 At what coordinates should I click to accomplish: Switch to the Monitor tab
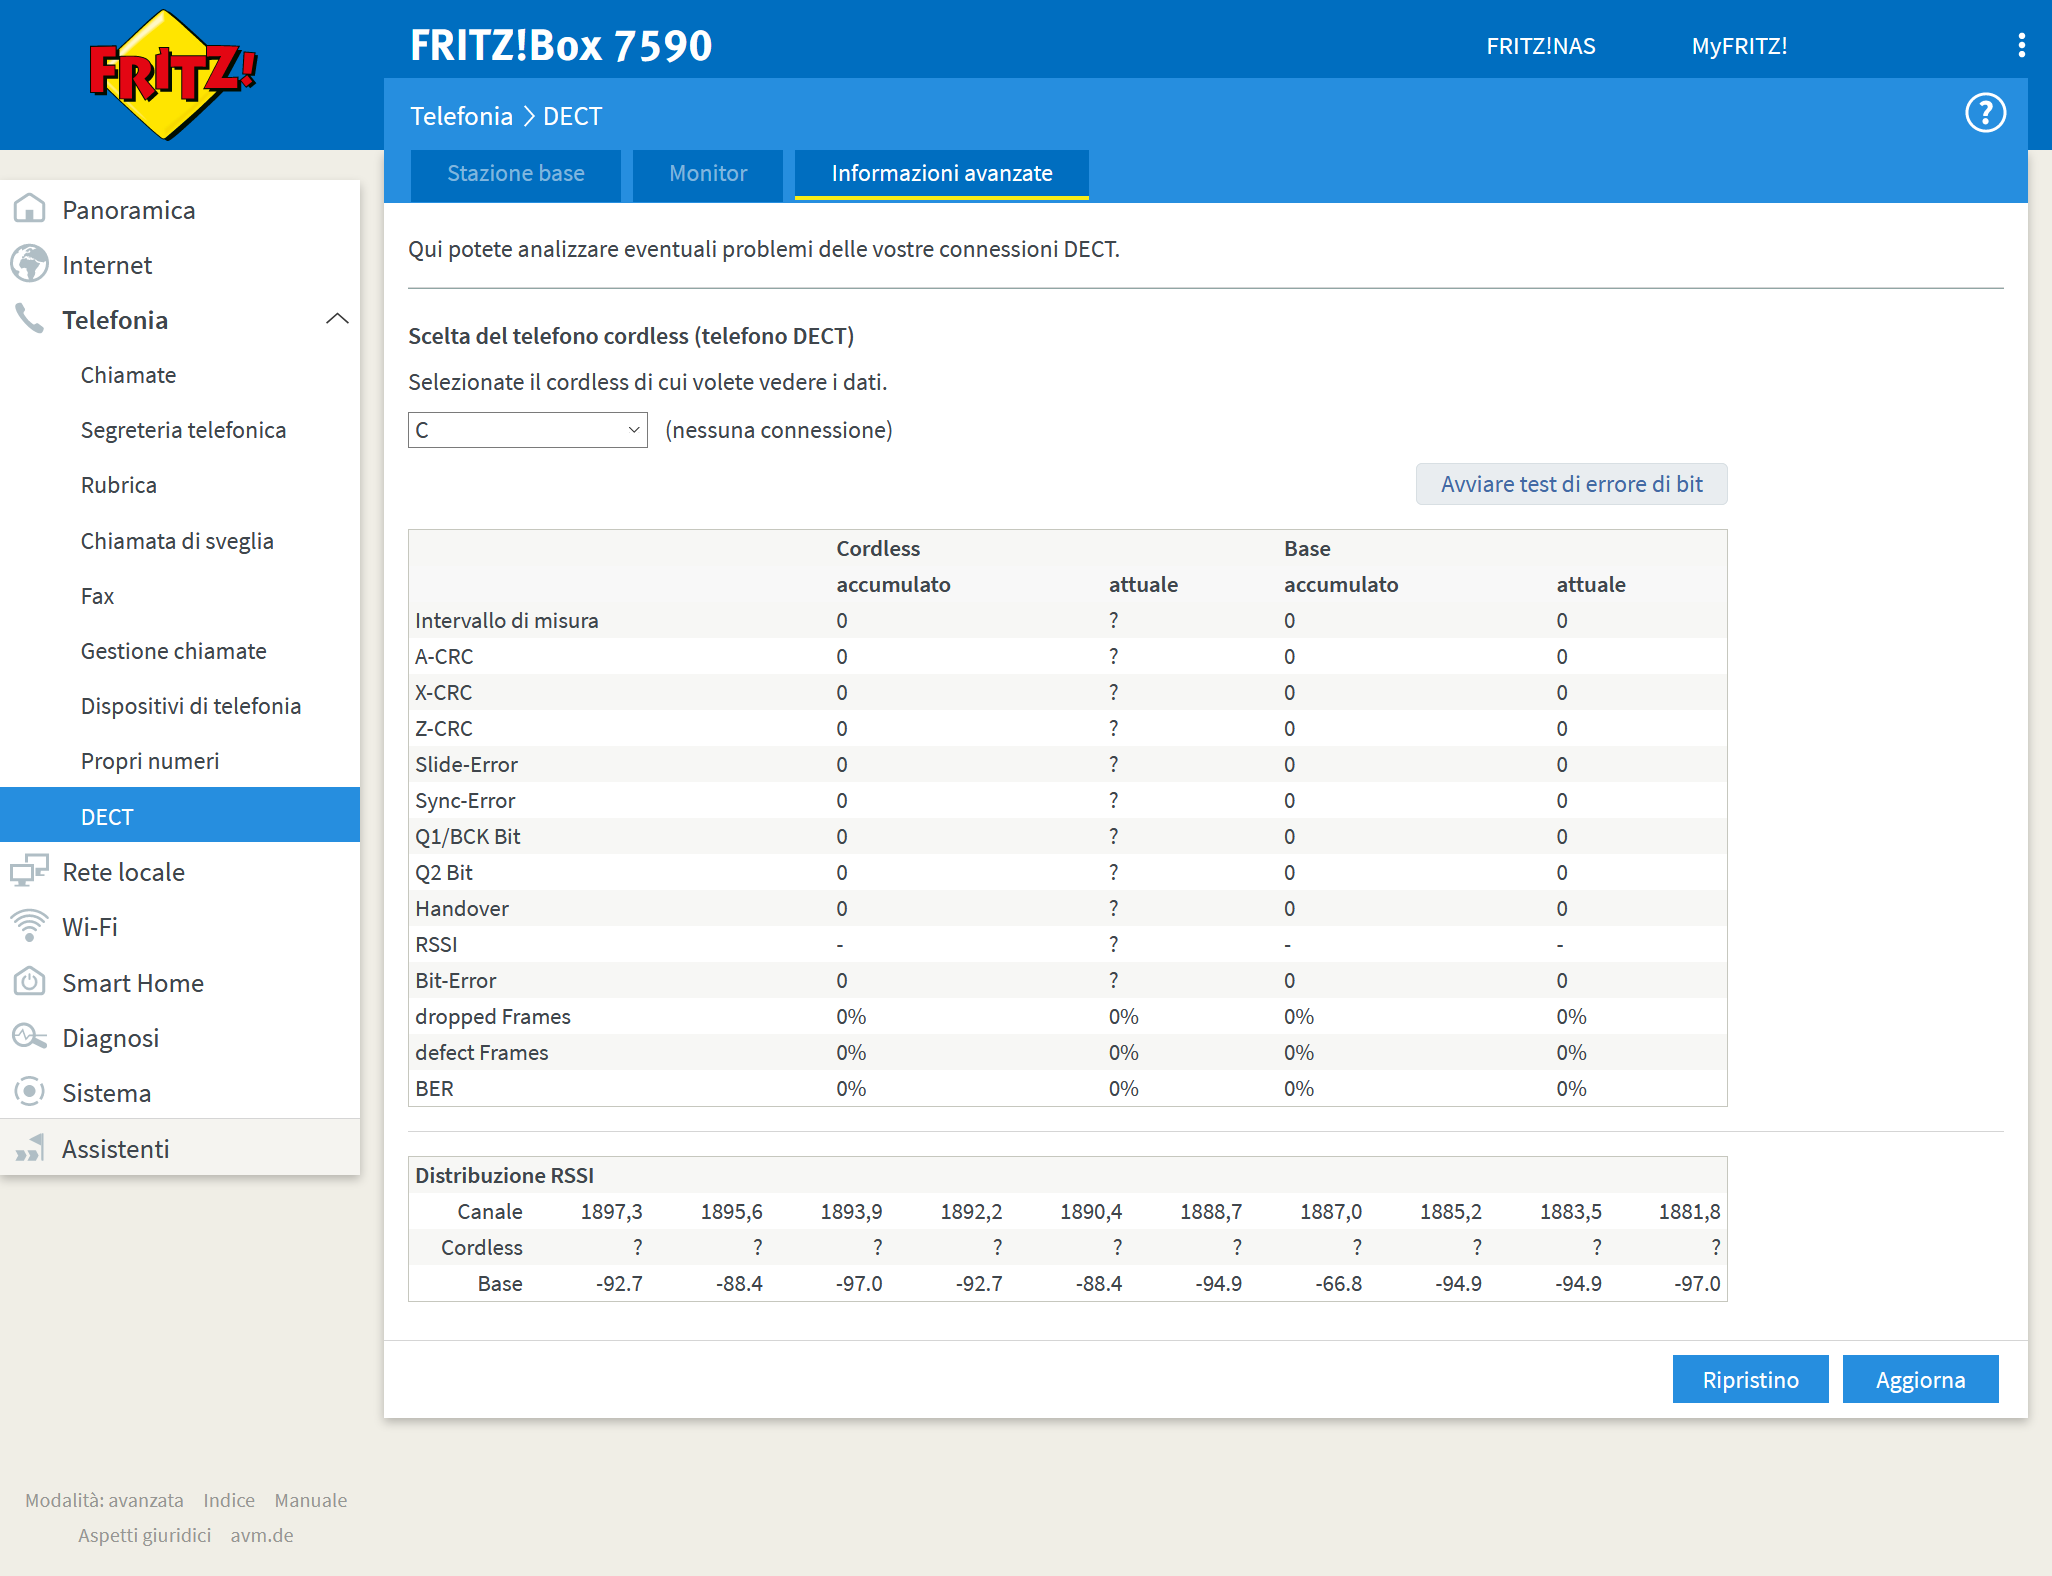pos(707,174)
